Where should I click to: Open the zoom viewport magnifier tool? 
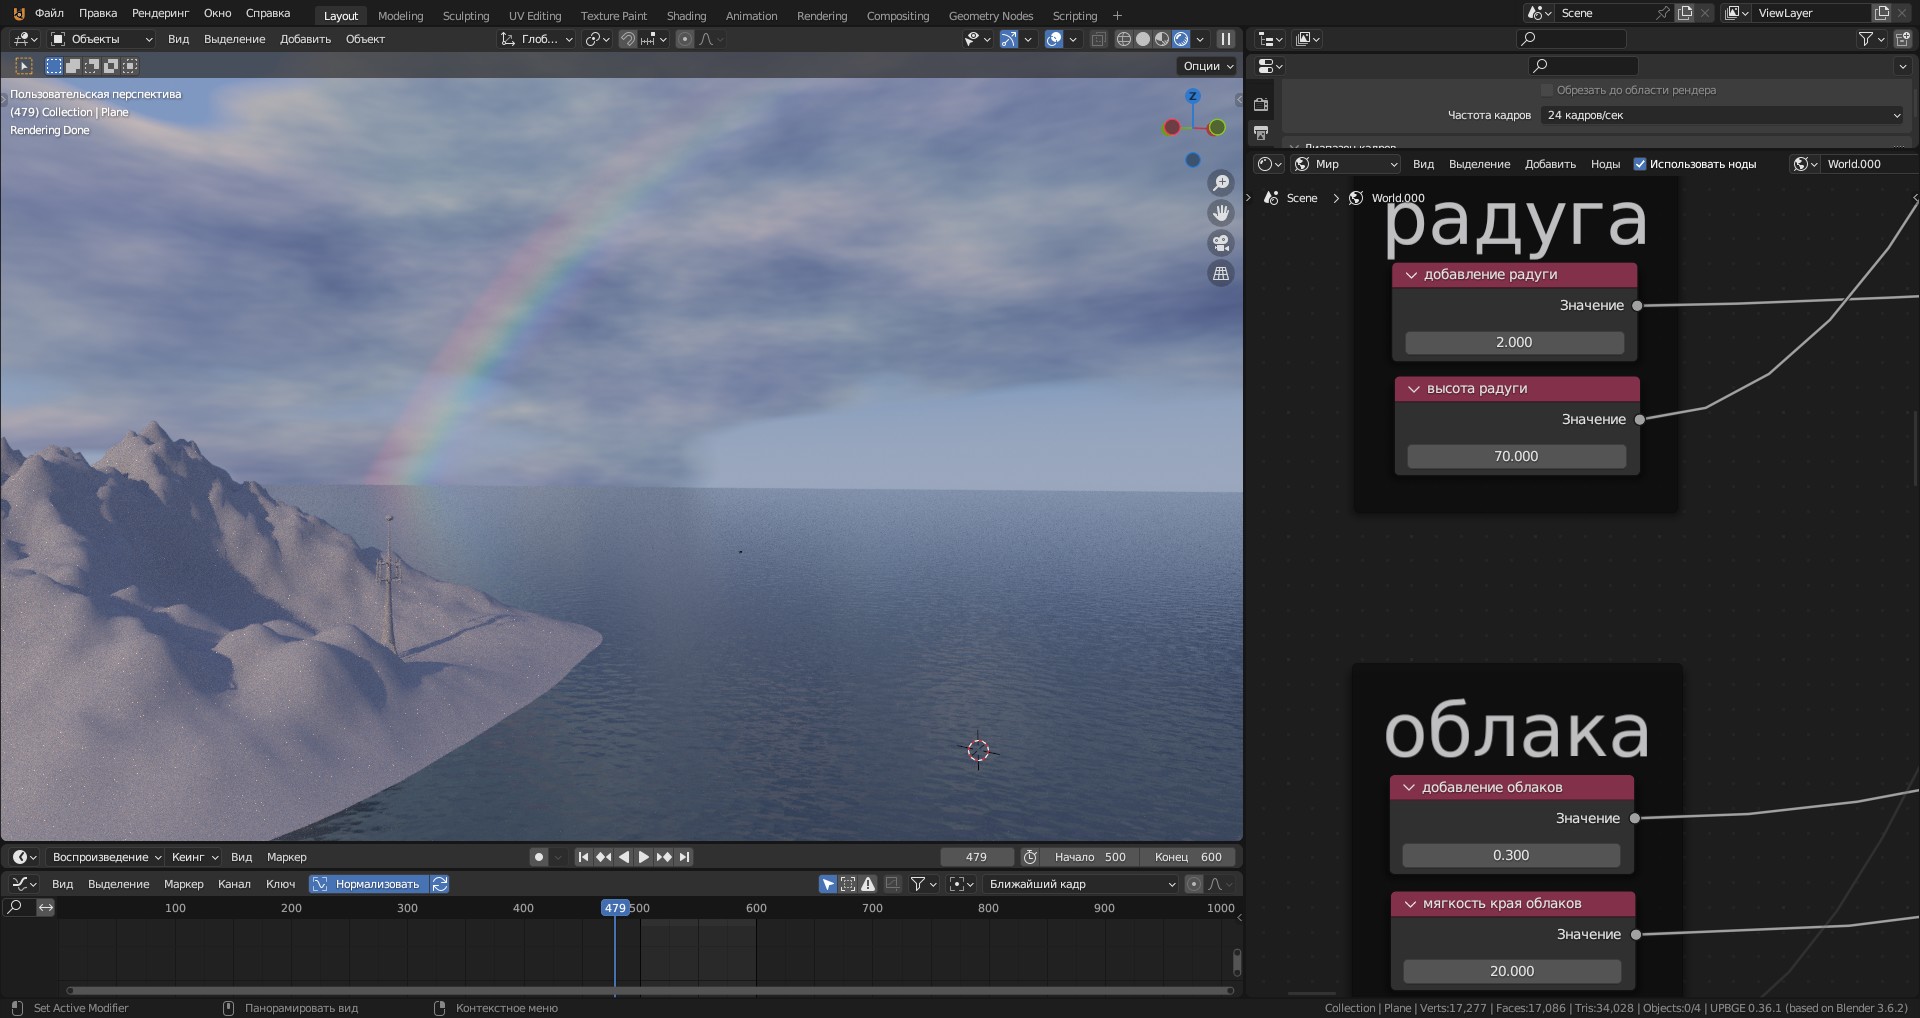tap(1221, 183)
